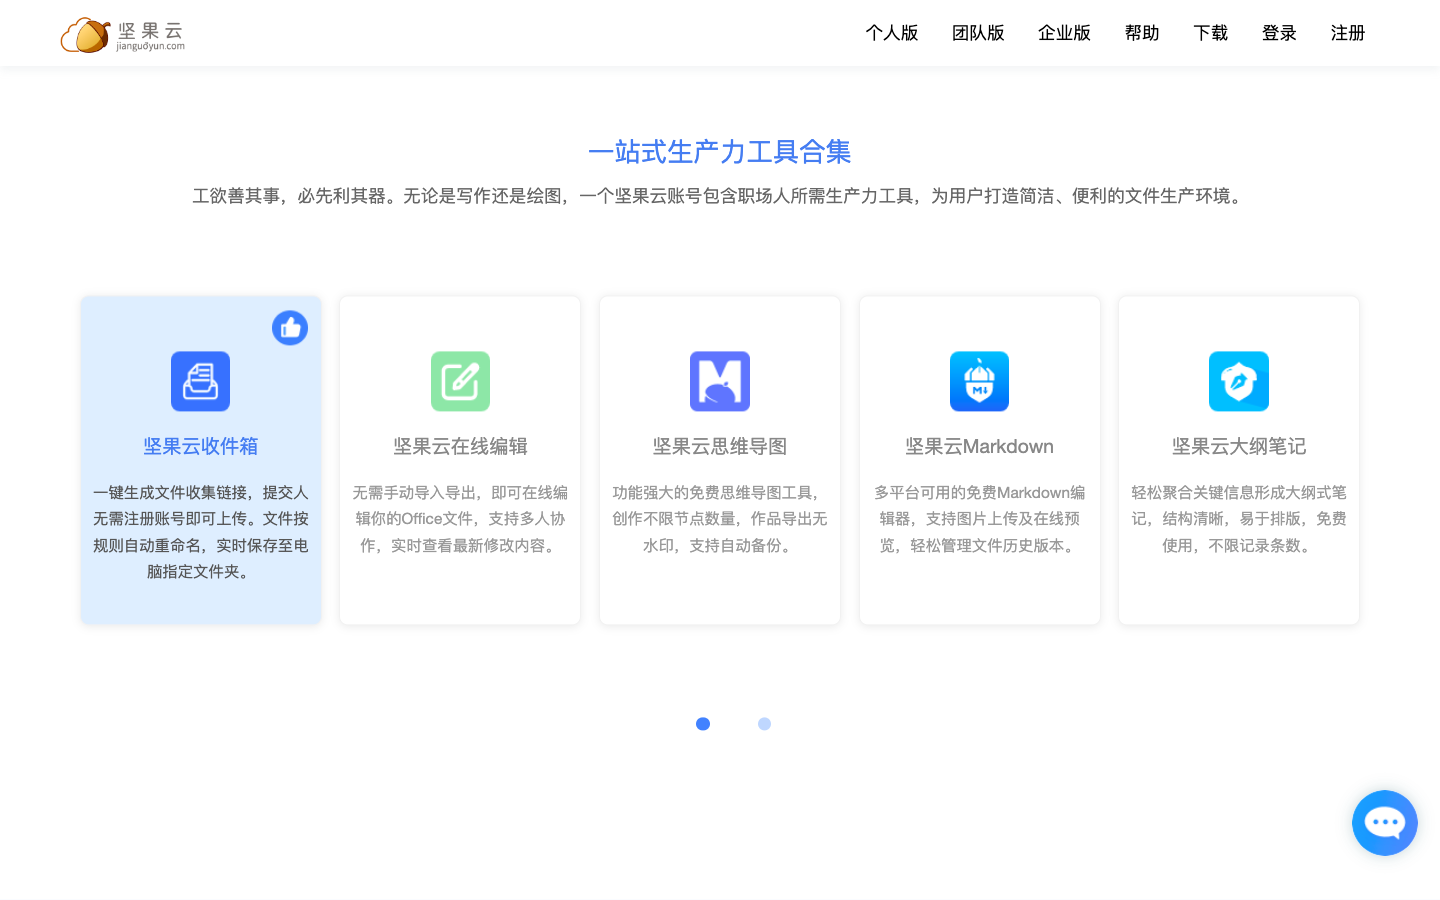Select the second carousel page dot
This screenshot has height=900, width=1440.
coord(764,723)
